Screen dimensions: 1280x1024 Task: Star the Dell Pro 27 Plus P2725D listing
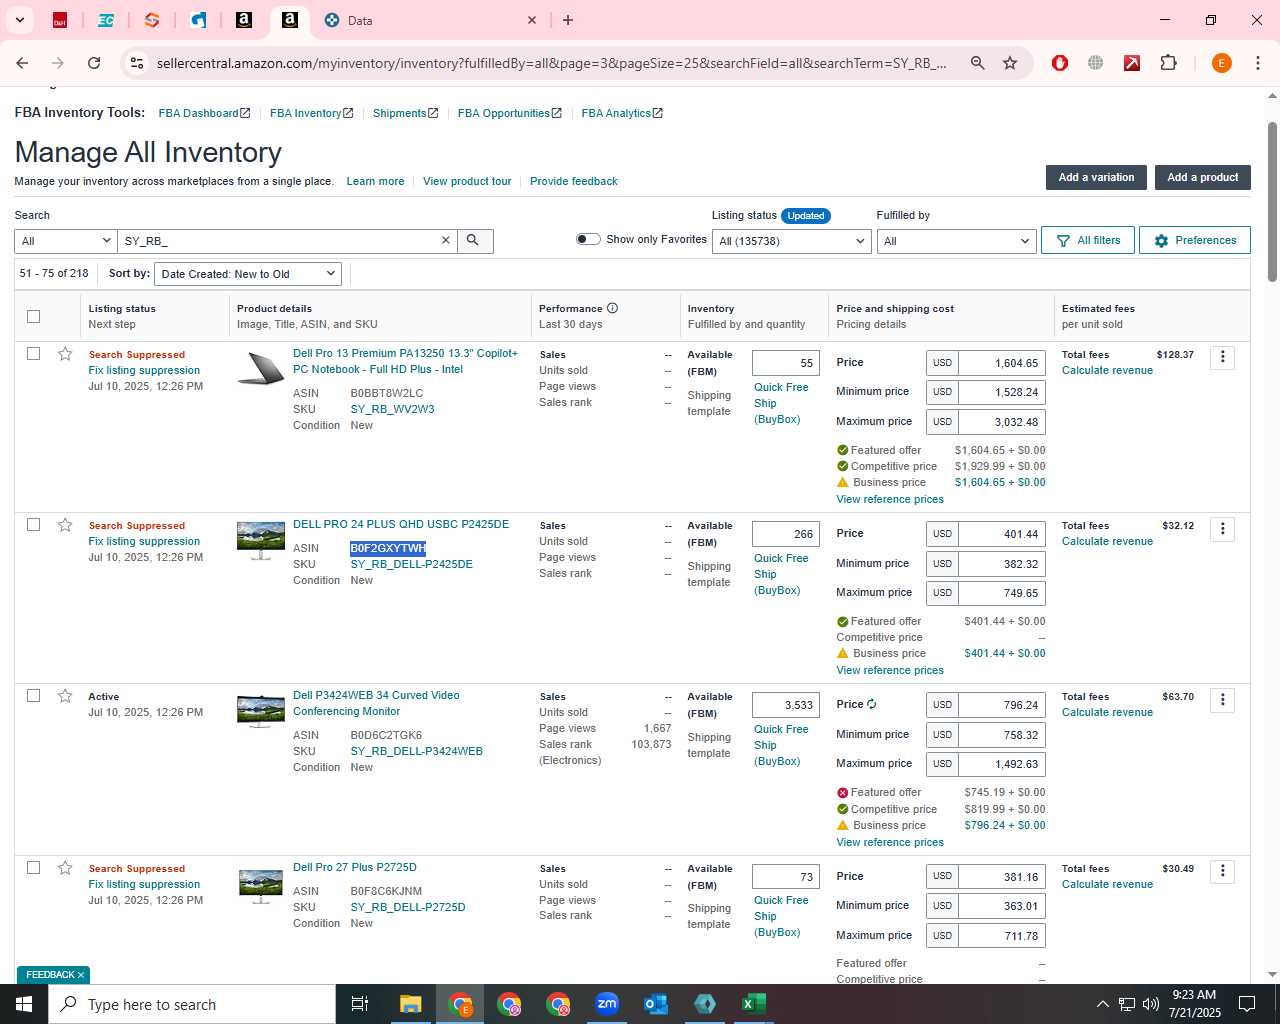65,868
